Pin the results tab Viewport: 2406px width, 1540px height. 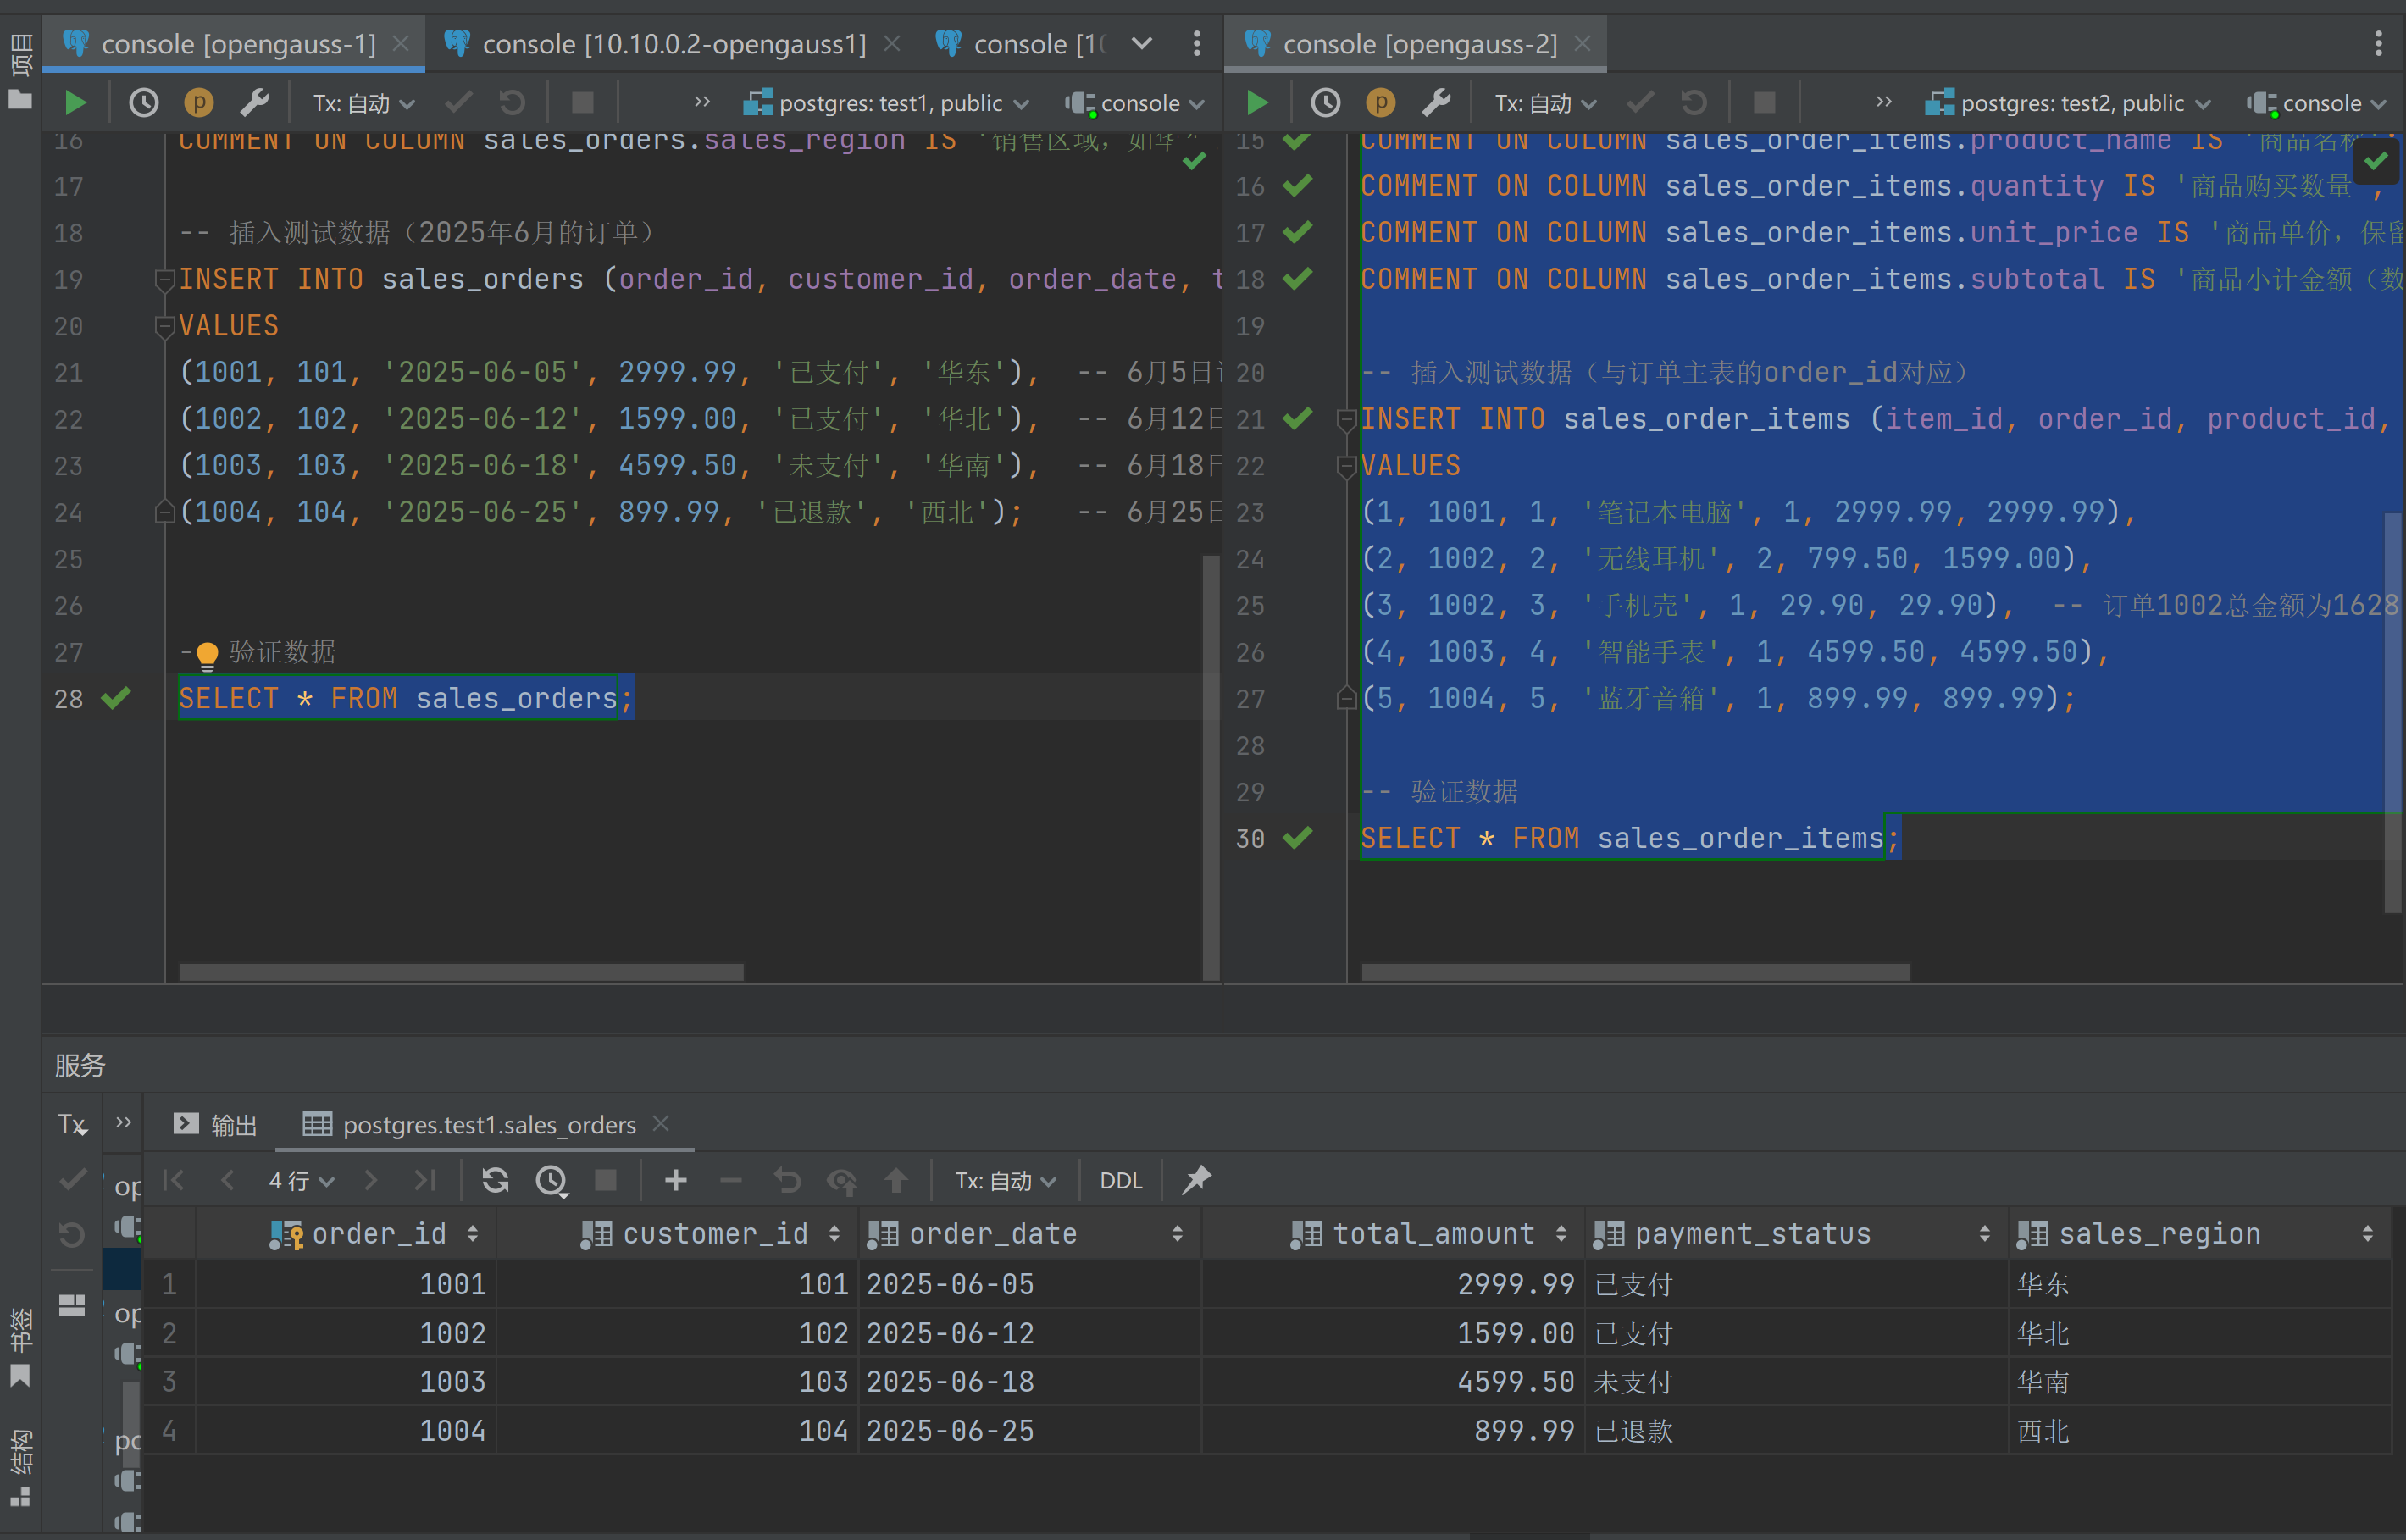pos(1197,1180)
